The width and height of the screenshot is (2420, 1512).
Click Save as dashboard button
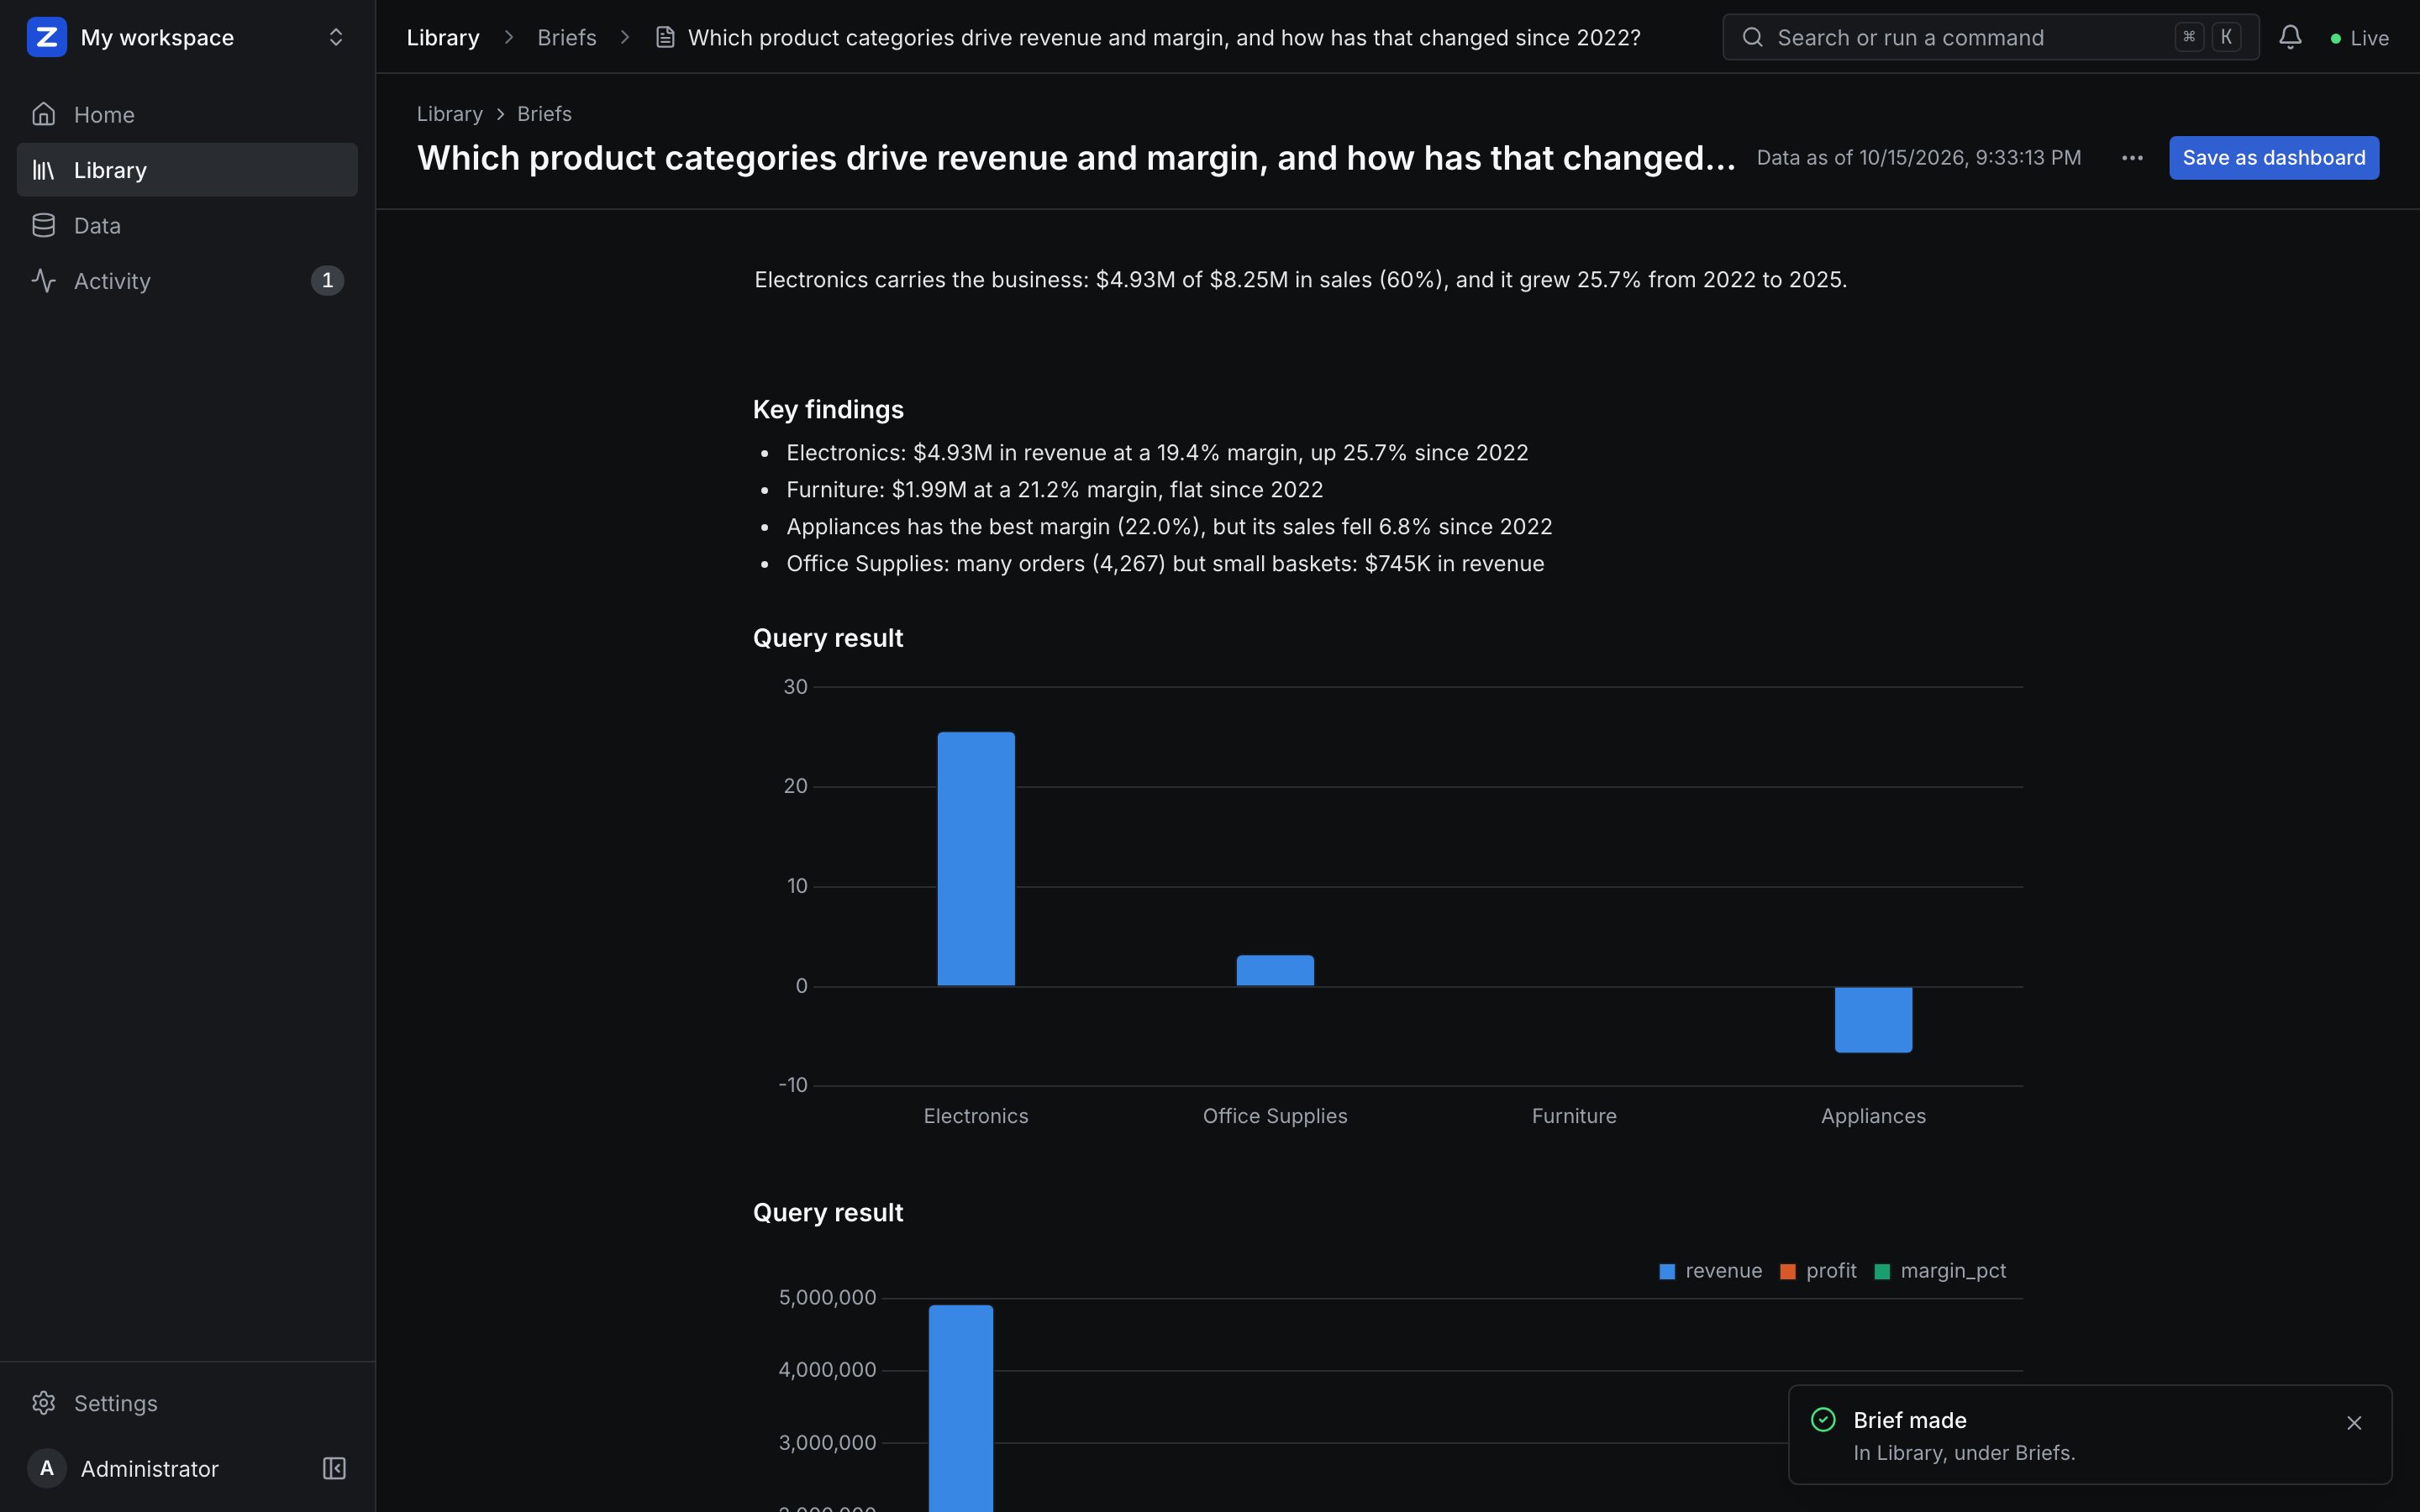pyautogui.click(x=2273, y=158)
